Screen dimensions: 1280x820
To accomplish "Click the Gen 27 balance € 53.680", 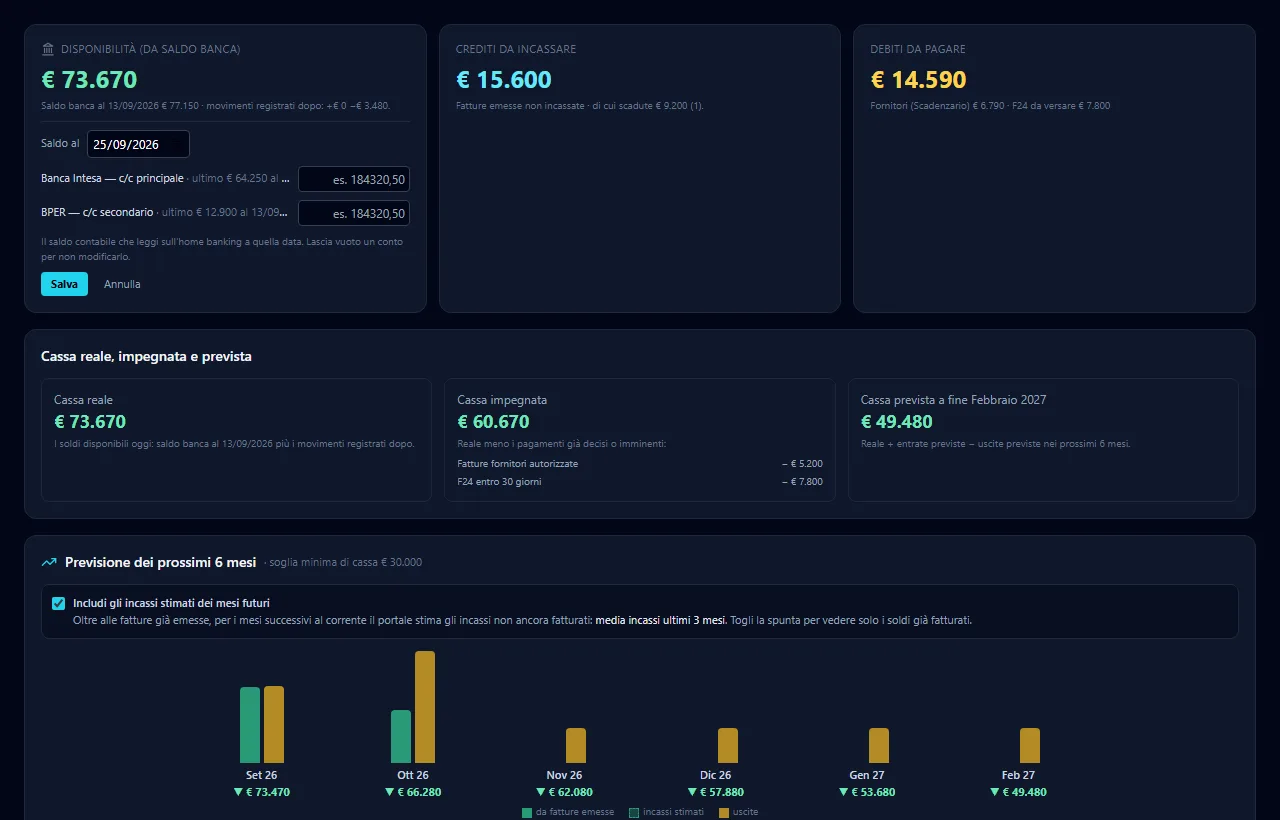I will 867,792.
